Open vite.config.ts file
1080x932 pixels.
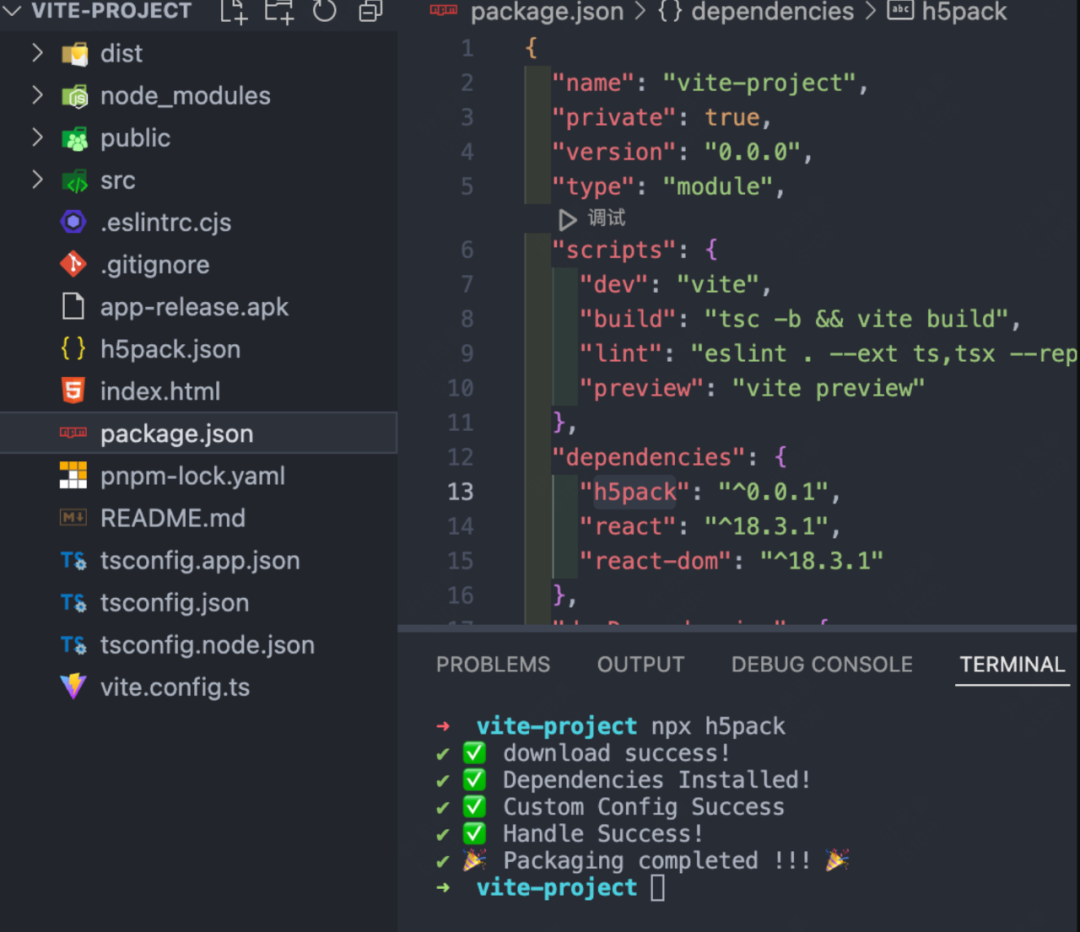(x=175, y=687)
